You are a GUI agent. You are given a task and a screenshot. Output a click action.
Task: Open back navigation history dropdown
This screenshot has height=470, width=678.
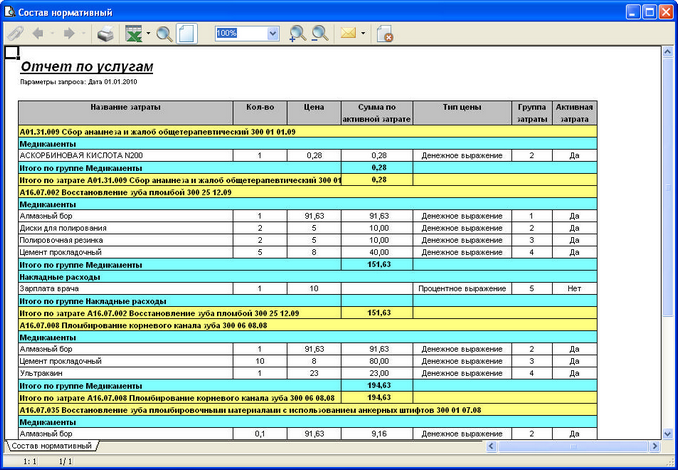tap(52, 33)
